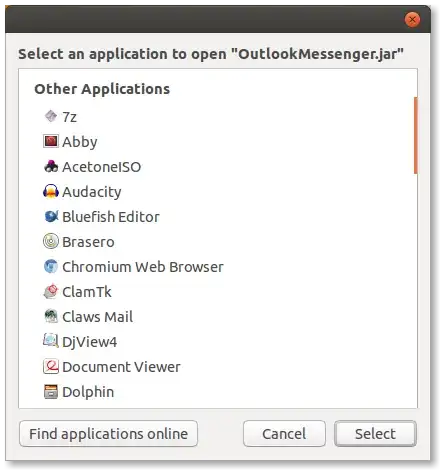Screen dimensions: 440x470
Task: Cancel the application selection dialog
Action: pos(284,434)
